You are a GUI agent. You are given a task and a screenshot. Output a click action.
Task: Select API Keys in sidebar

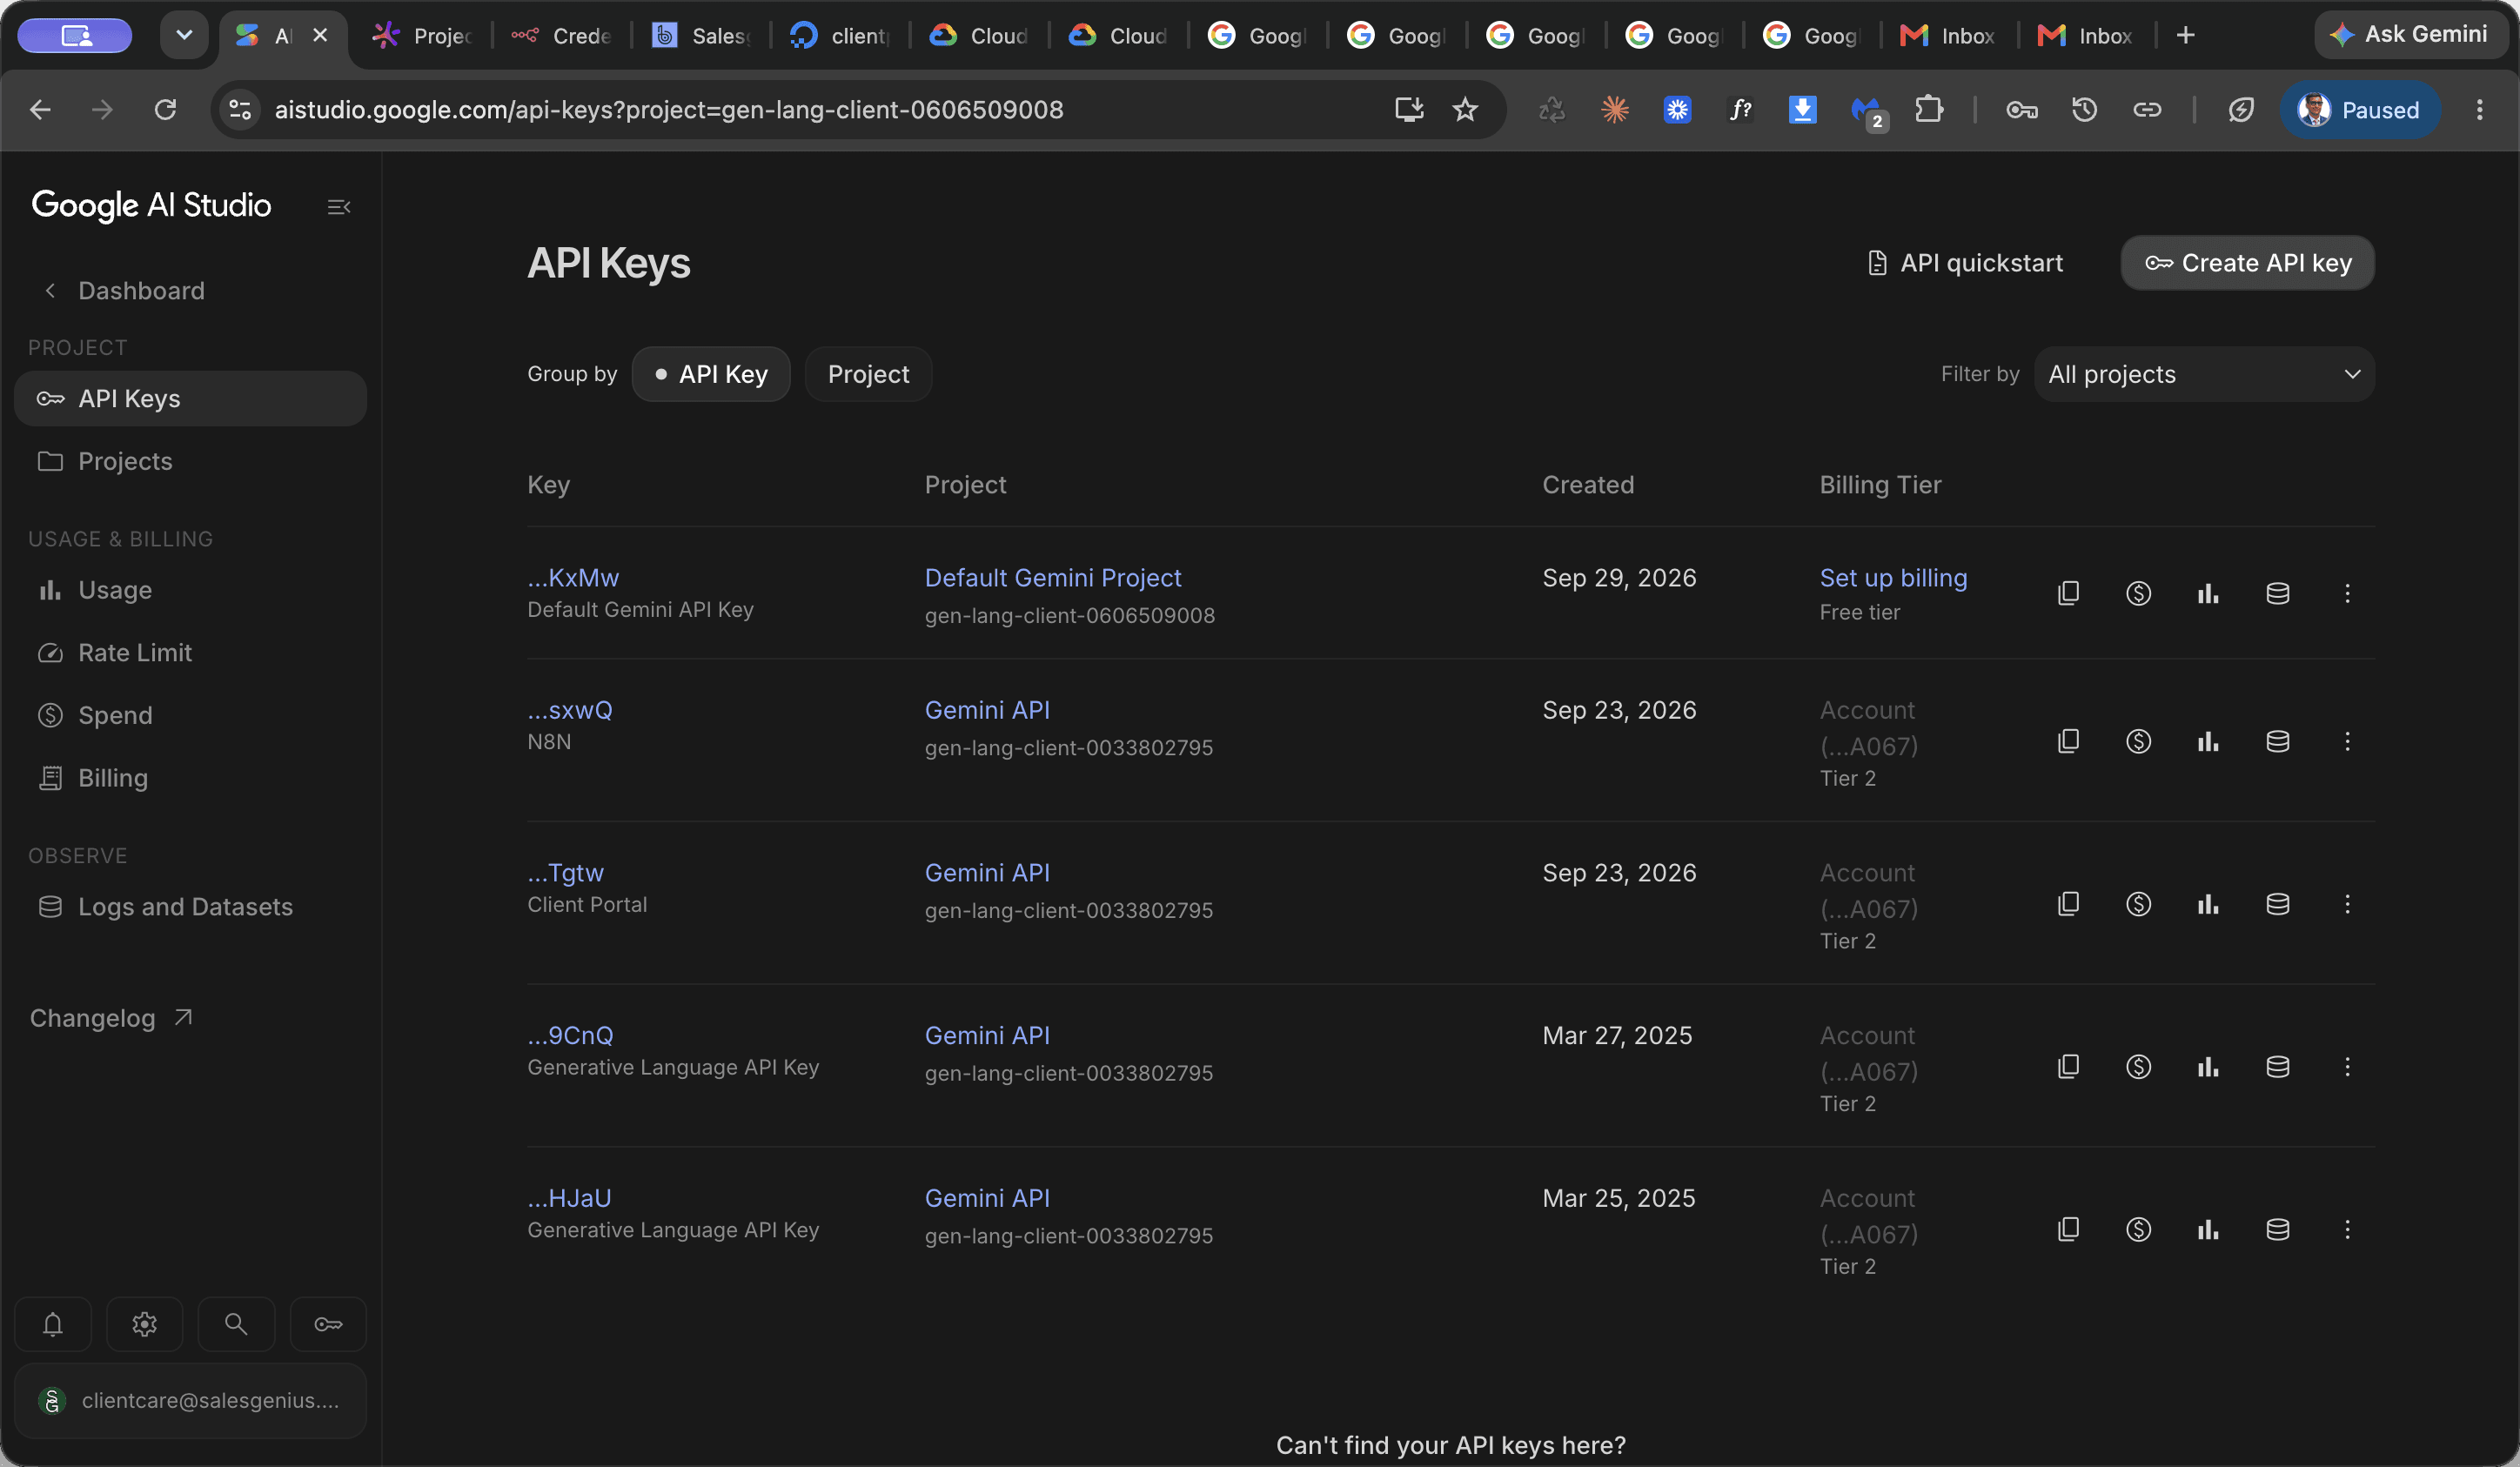[190, 399]
